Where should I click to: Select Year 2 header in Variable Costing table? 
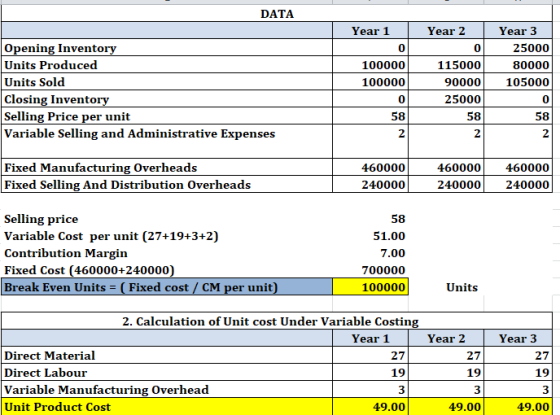pos(446,338)
